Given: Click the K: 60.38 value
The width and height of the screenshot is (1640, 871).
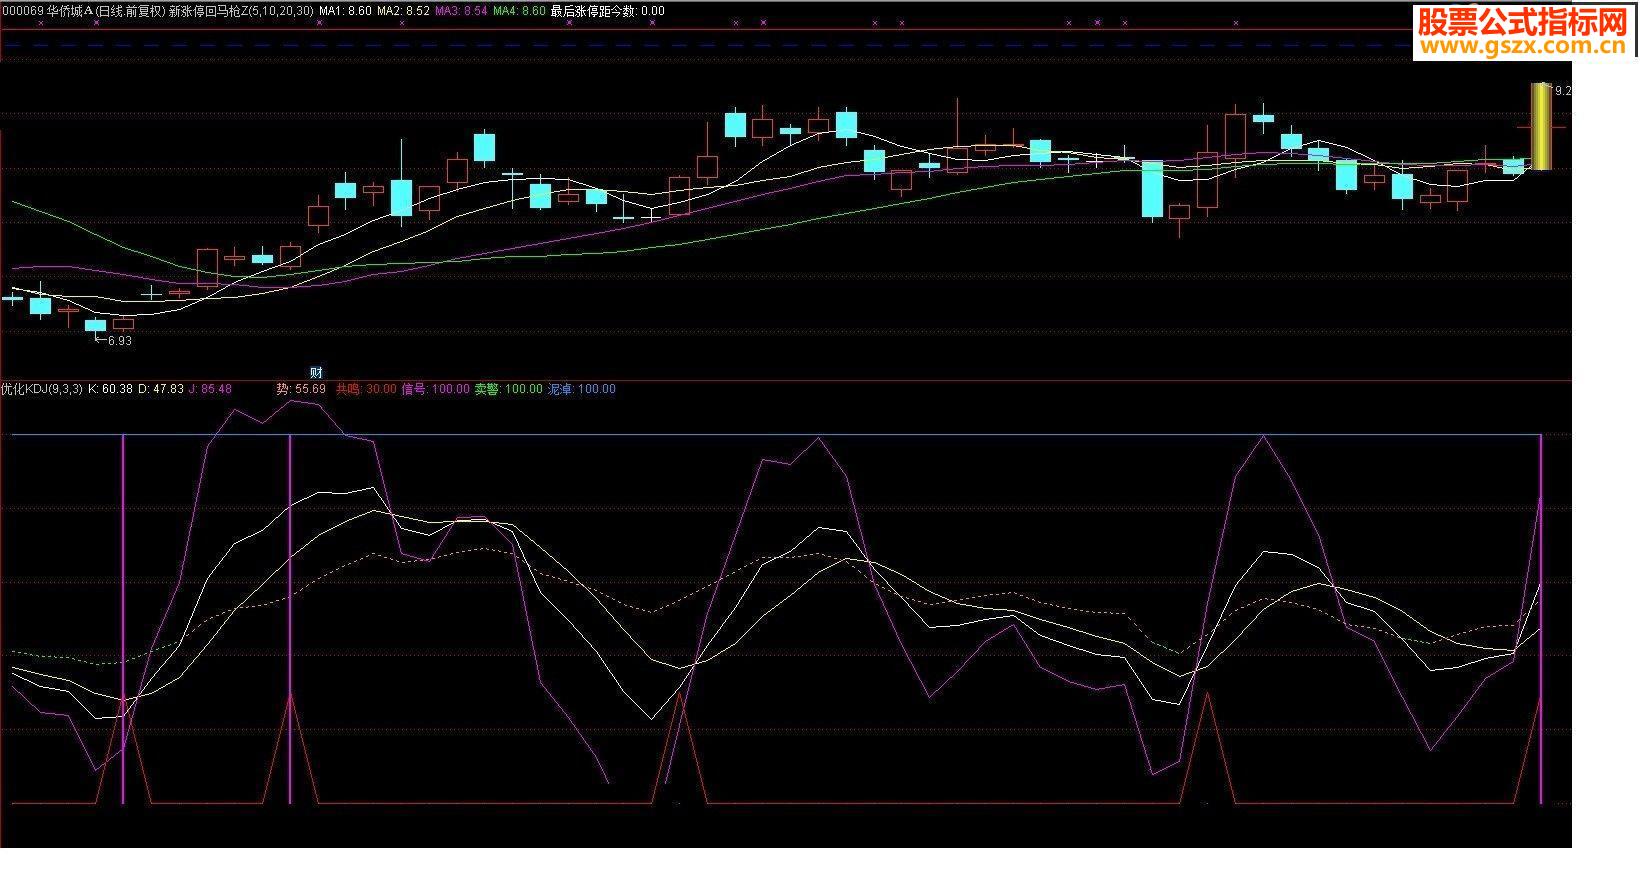Looking at the screenshot, I should point(110,389).
